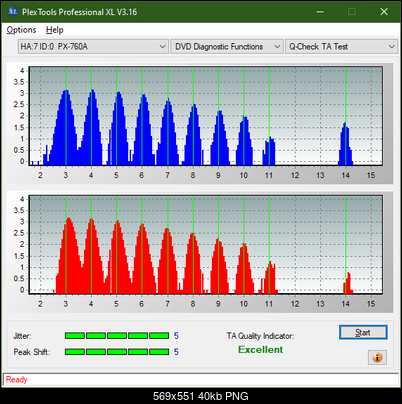
Task: Click the TA Quality Indicator label
Action: (260, 336)
